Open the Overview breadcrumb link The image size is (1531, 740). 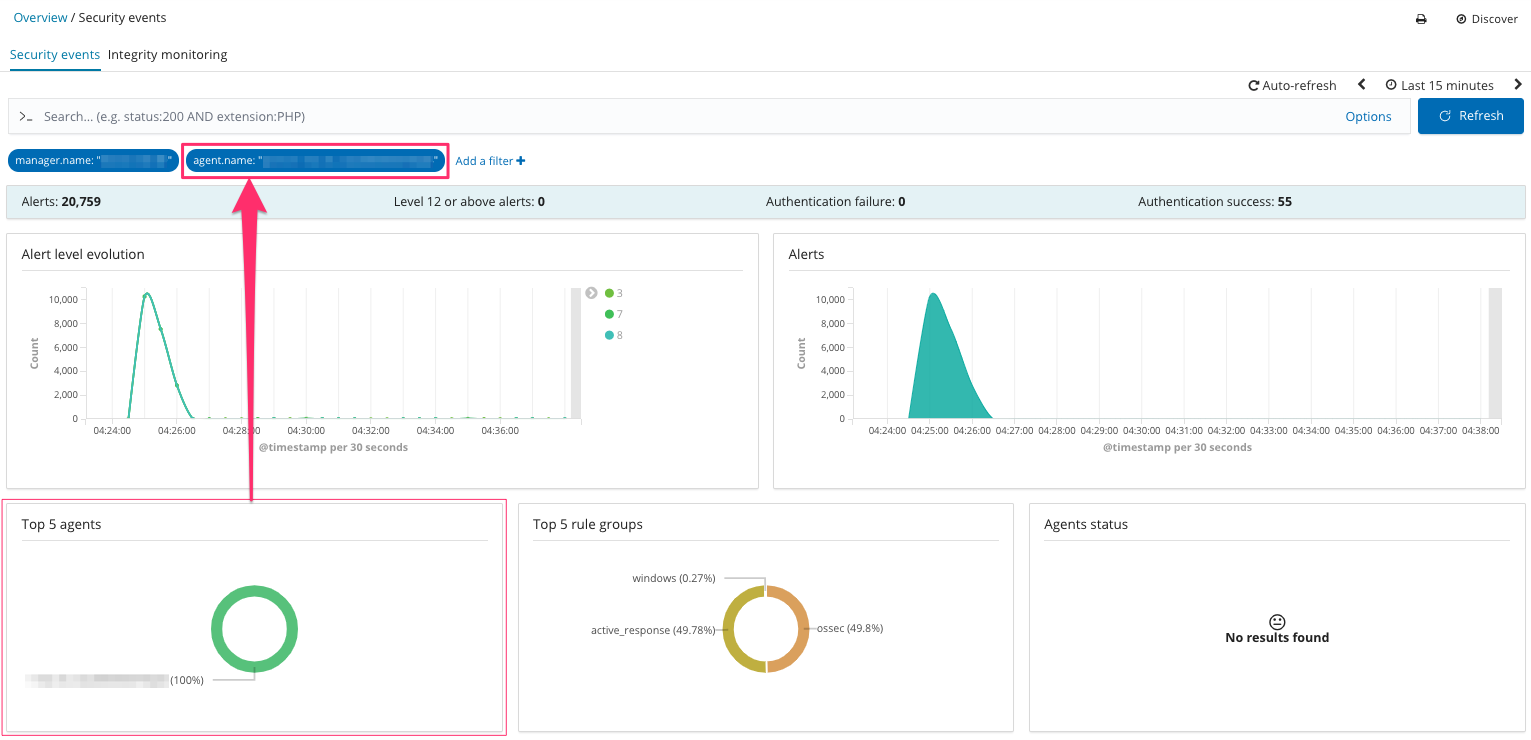point(40,18)
